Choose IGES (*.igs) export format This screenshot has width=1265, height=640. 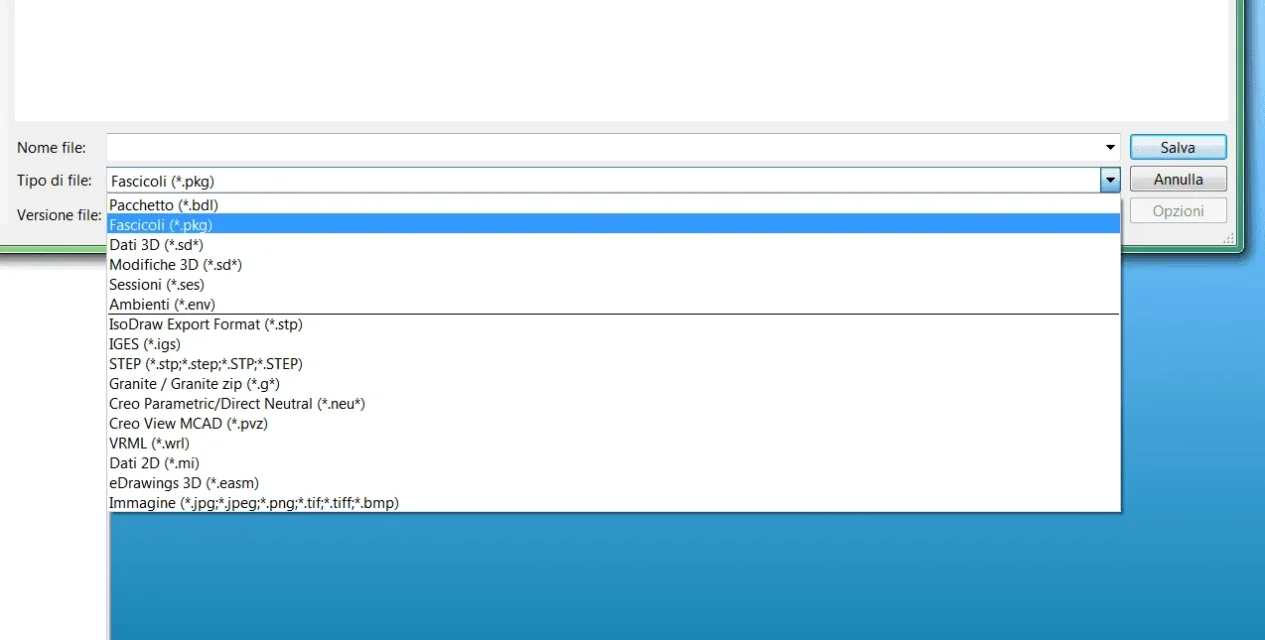point(144,343)
